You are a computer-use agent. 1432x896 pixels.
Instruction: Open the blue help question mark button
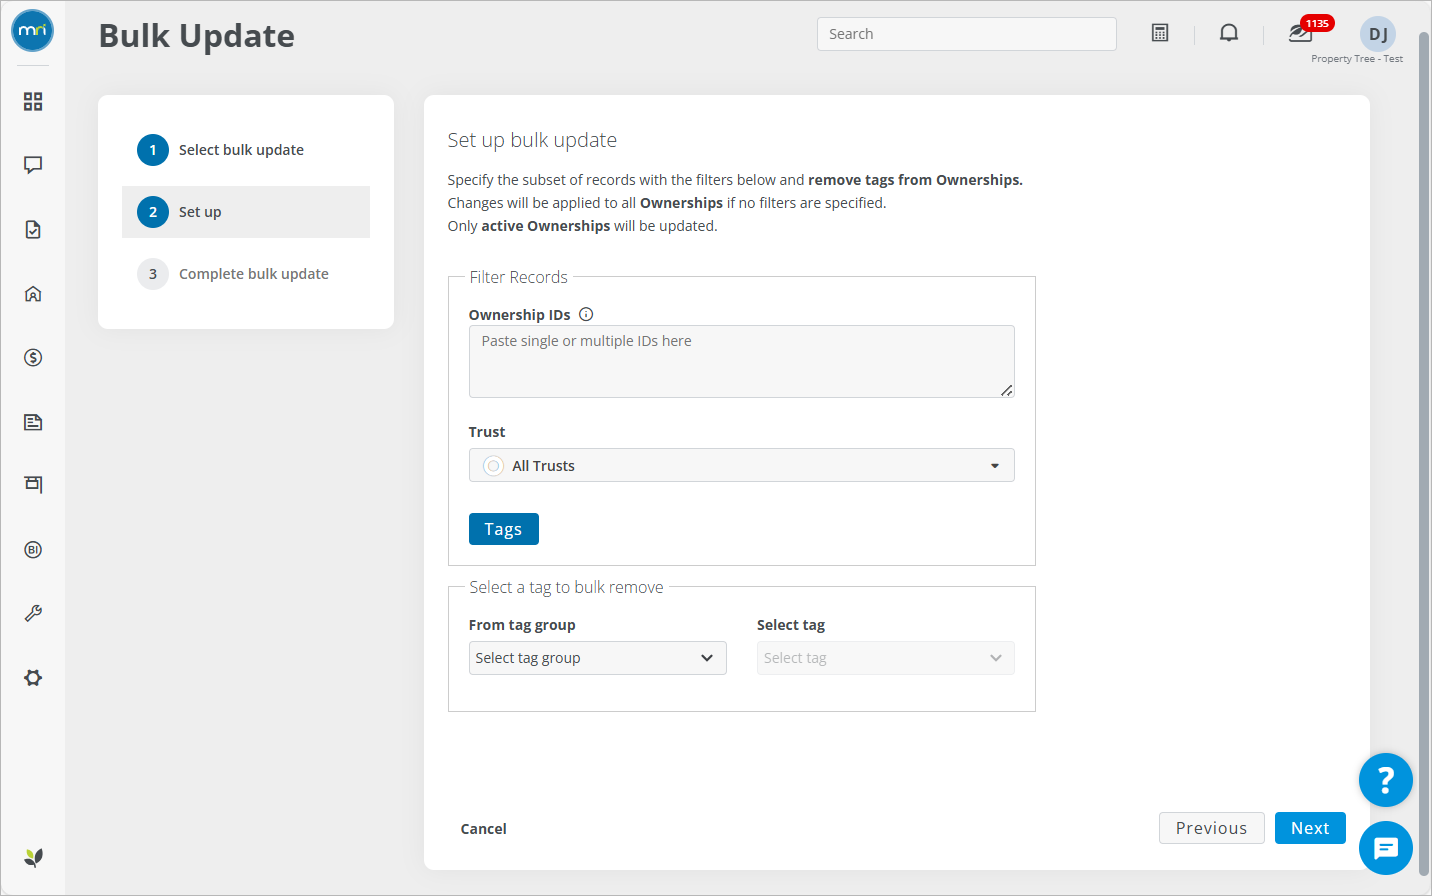click(1386, 780)
